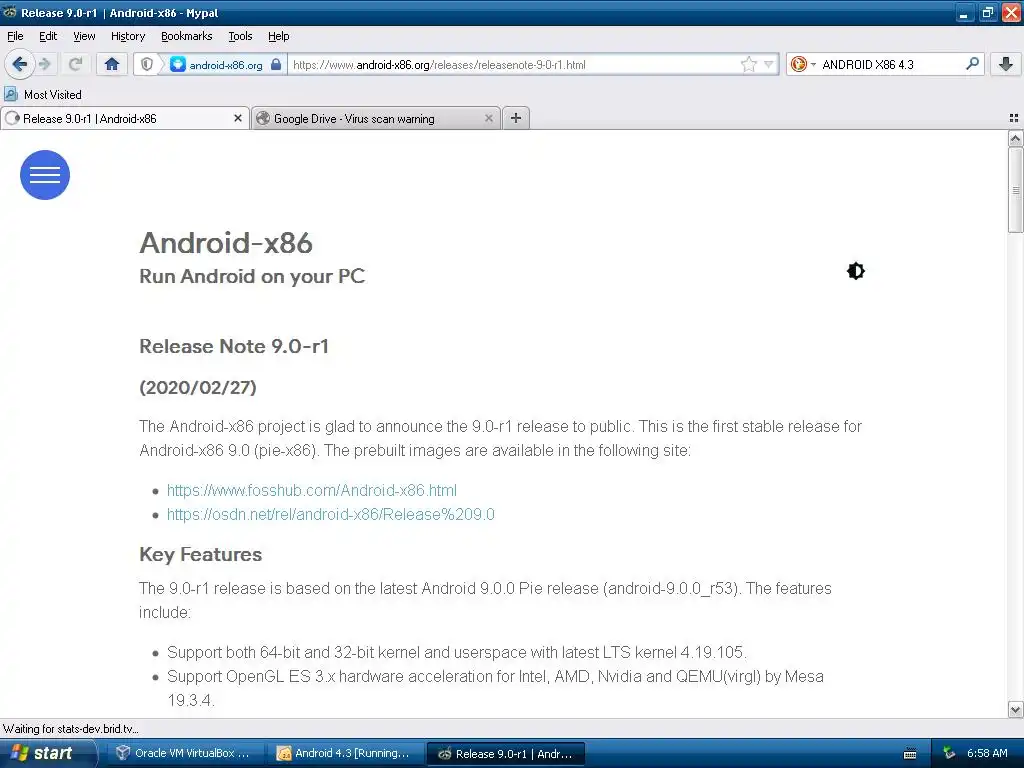Click the tracking protection shield icon
Viewport: 1024px width, 768px height.
pos(147,64)
